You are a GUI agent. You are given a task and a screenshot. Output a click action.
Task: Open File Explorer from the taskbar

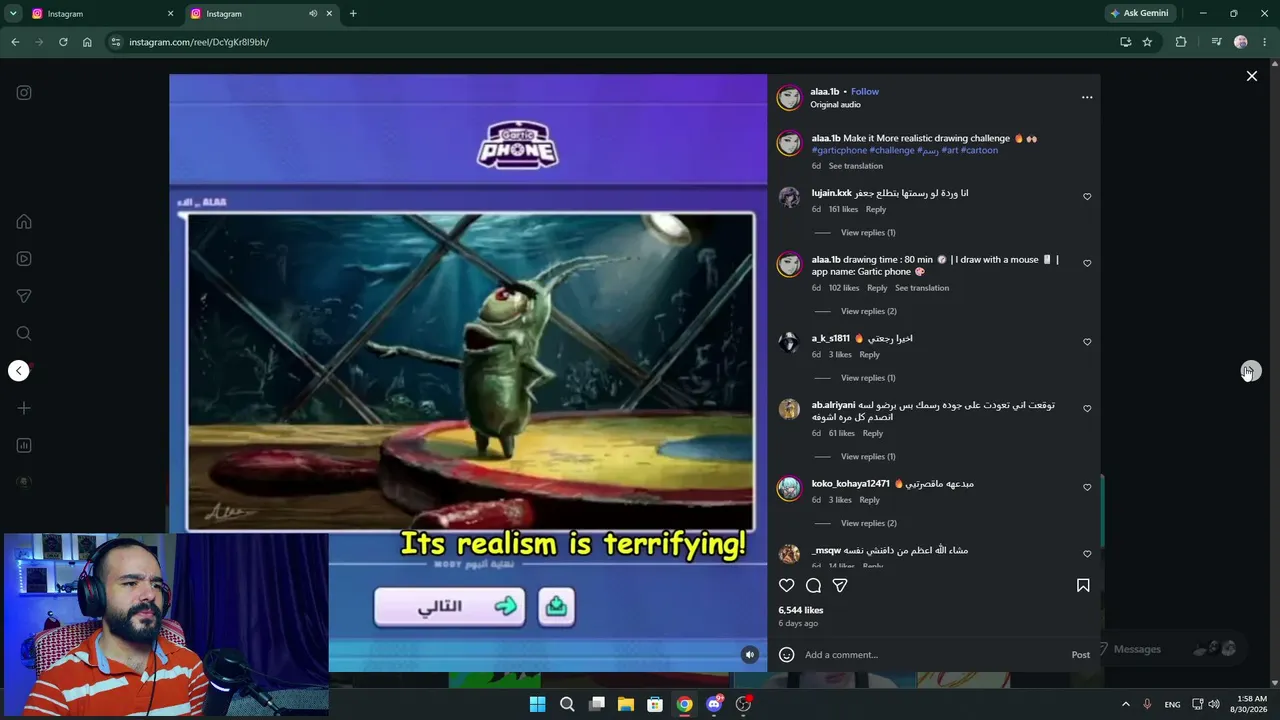(625, 704)
